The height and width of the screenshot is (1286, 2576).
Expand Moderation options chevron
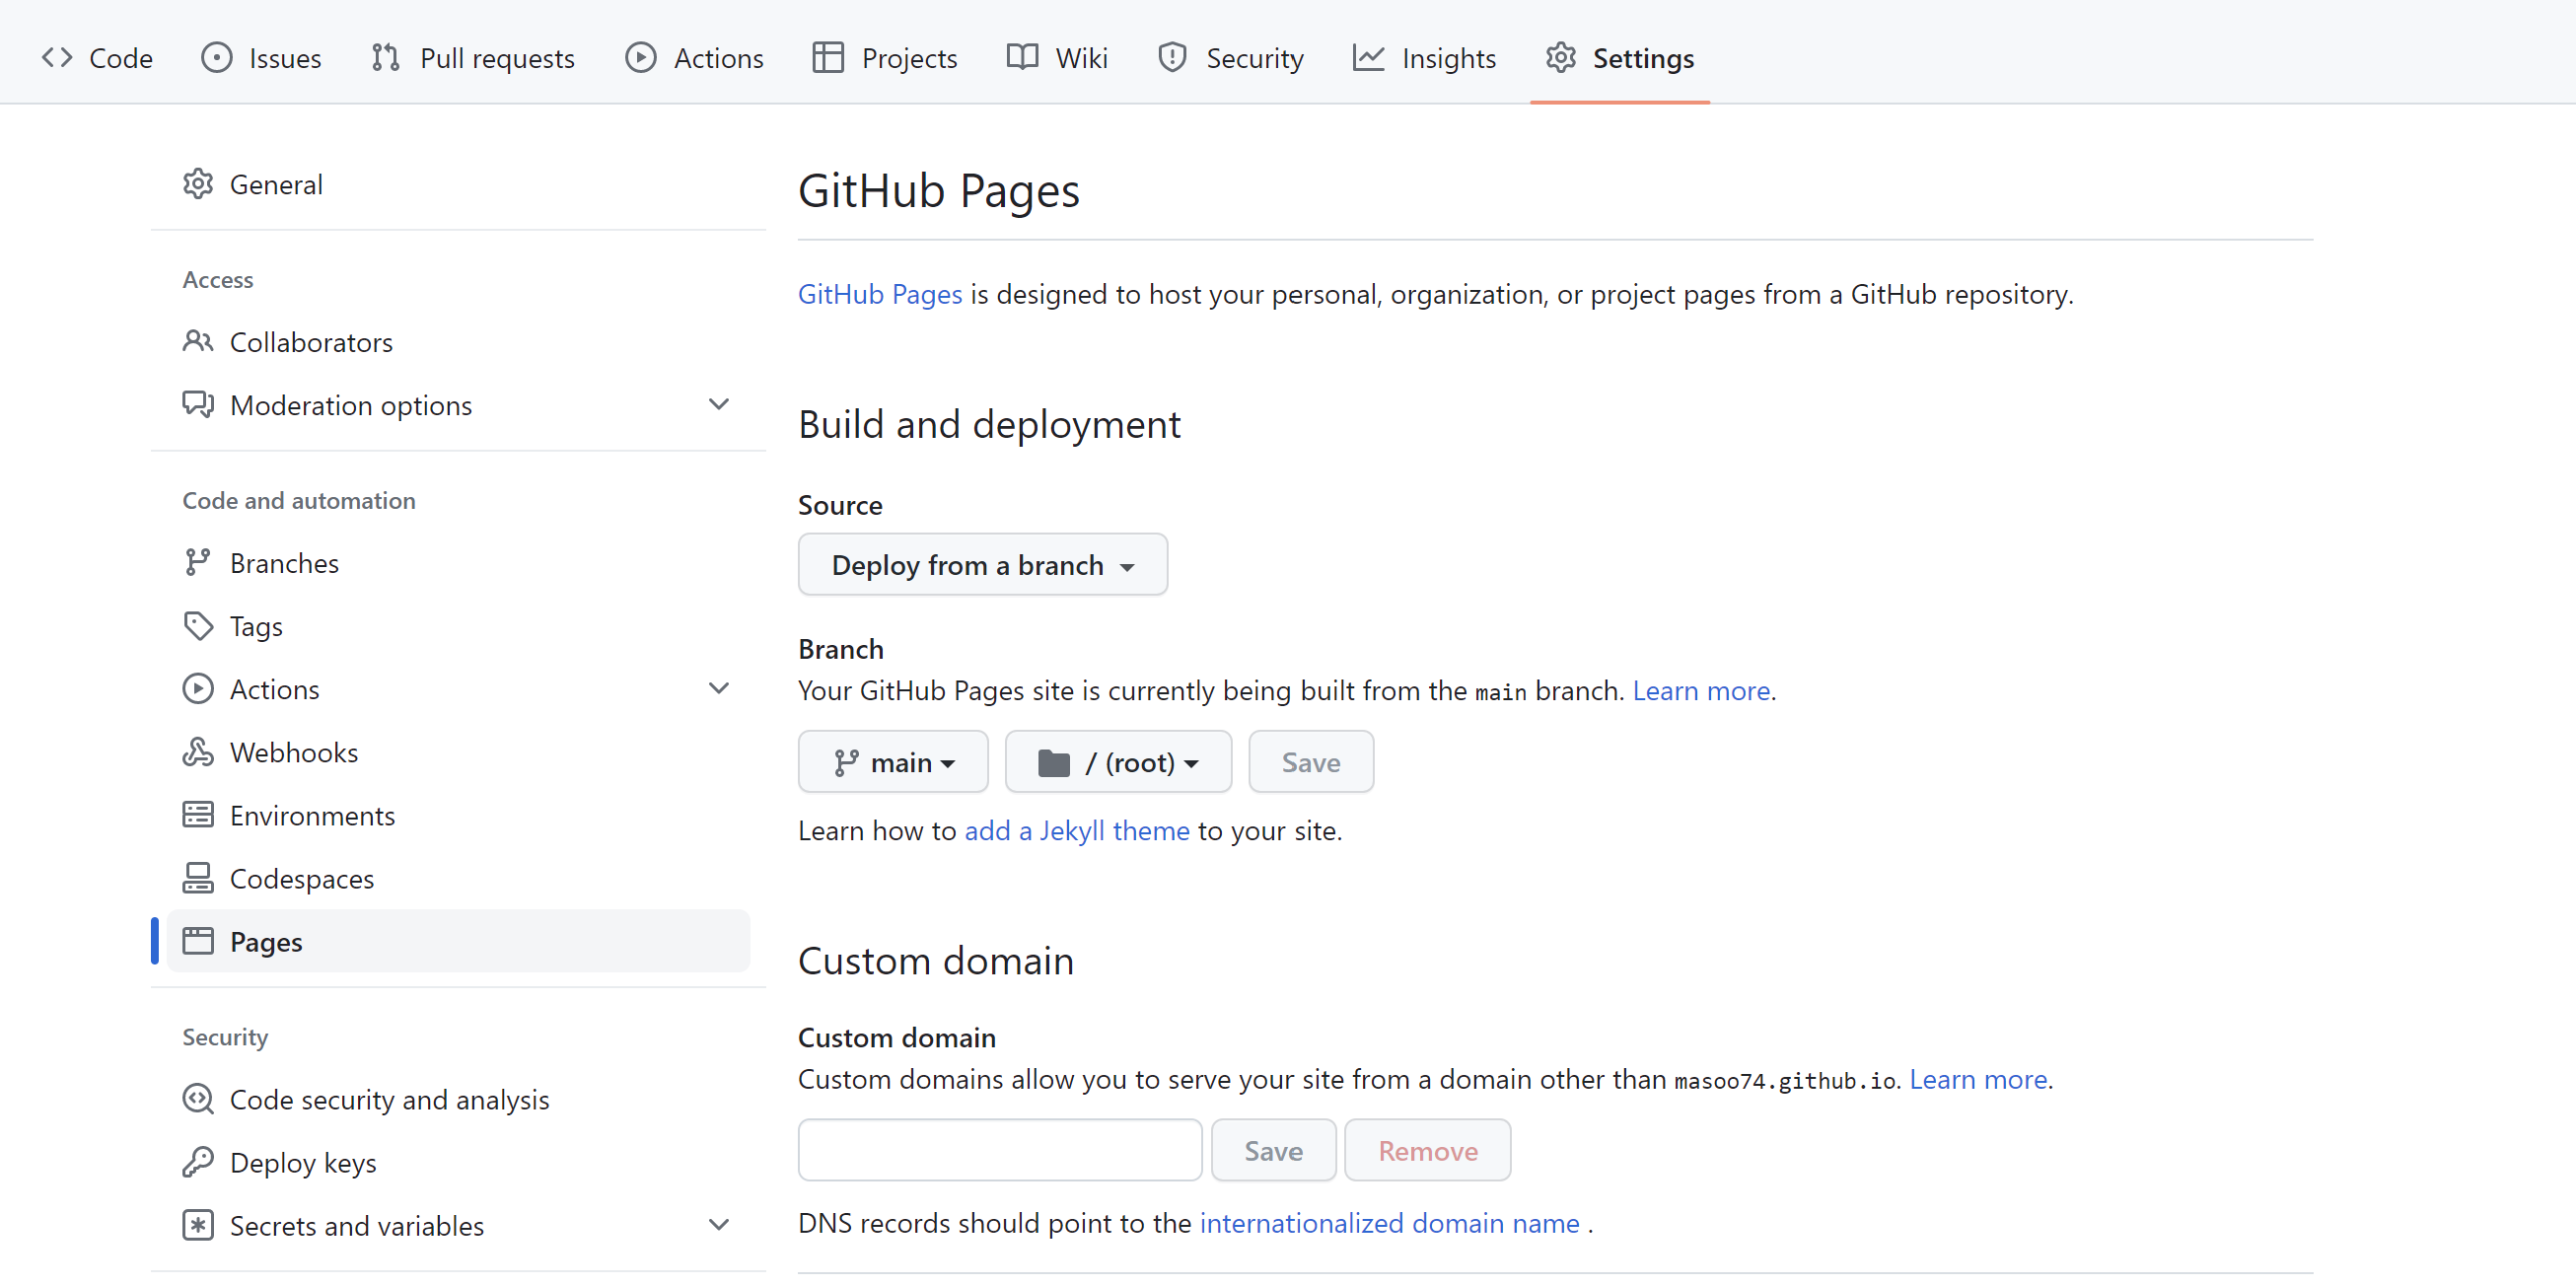(x=719, y=404)
